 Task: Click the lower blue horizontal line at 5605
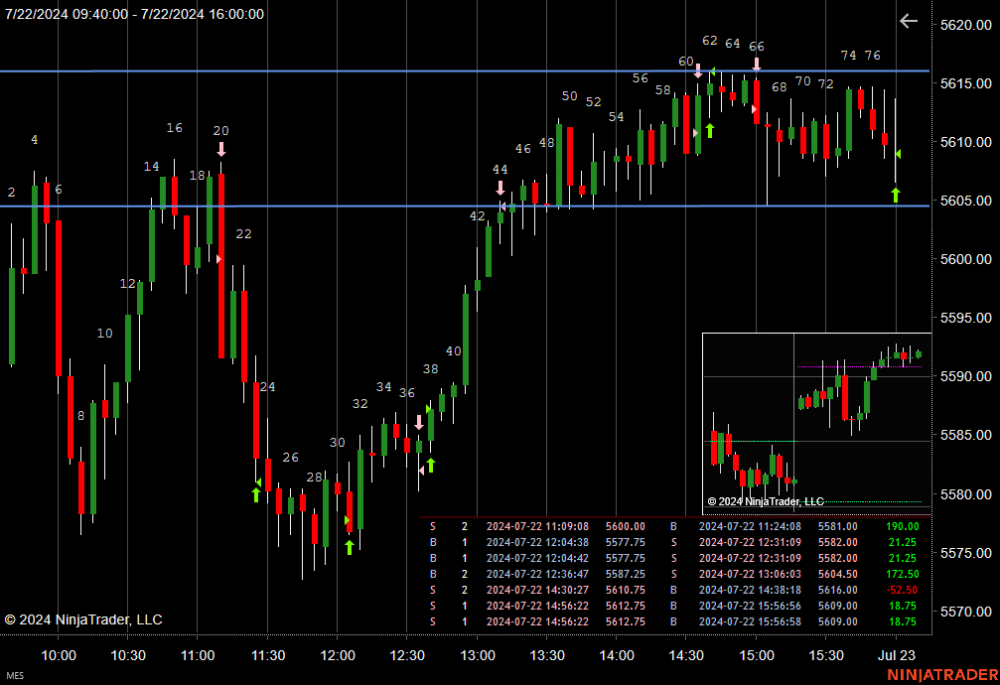(x=464, y=206)
